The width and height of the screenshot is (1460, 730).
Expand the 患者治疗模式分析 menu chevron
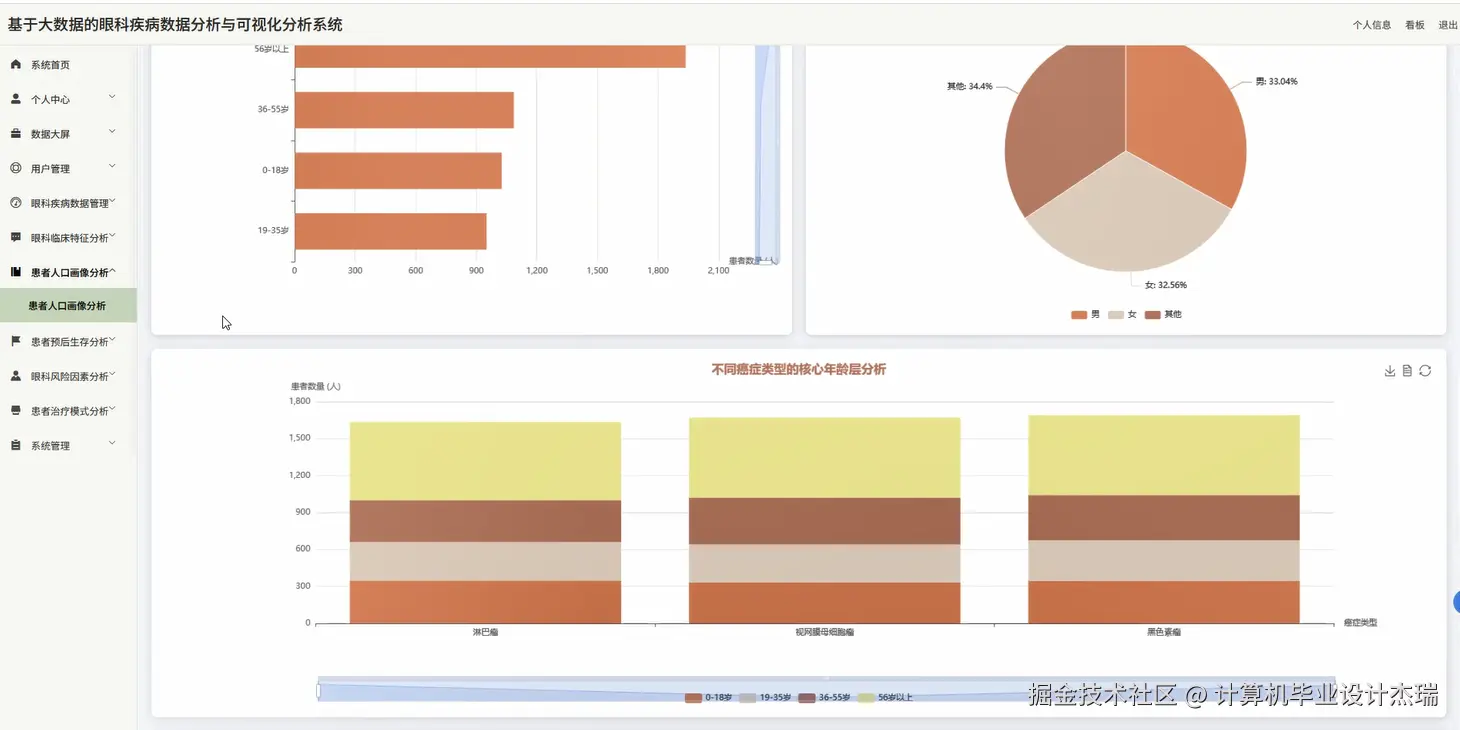pos(112,409)
